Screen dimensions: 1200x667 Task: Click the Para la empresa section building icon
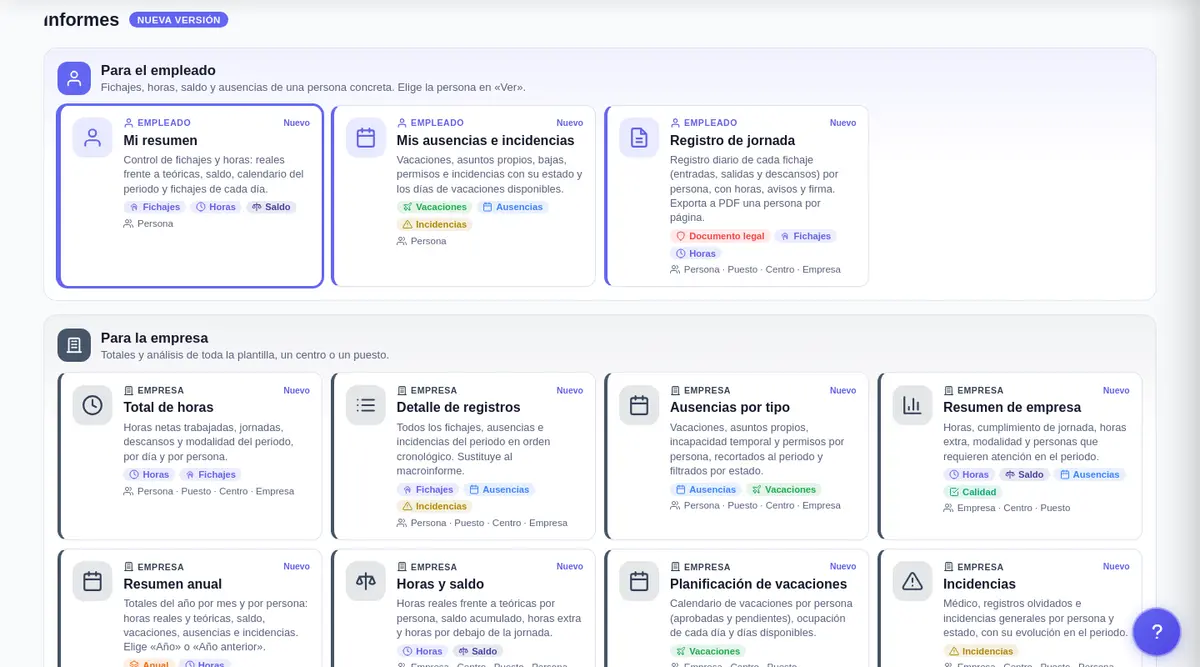pyautogui.click(x=74, y=346)
